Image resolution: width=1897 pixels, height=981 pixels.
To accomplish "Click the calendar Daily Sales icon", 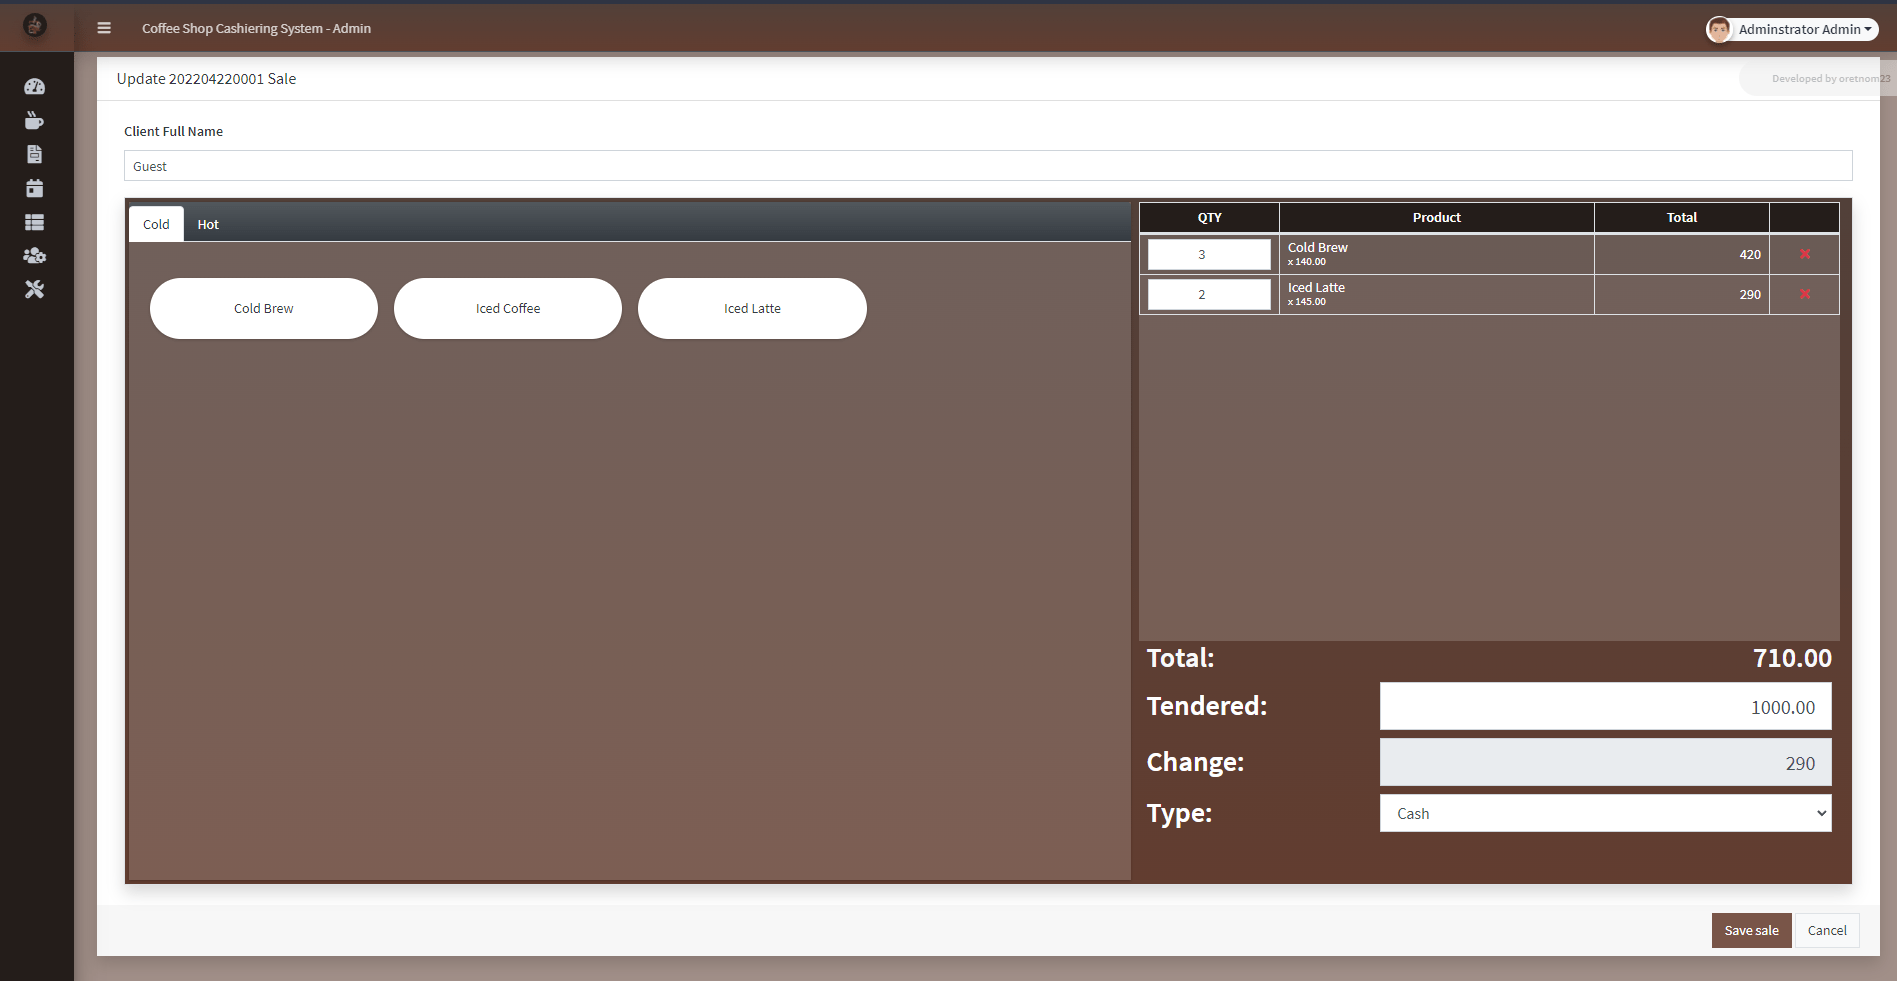I will click(34, 188).
